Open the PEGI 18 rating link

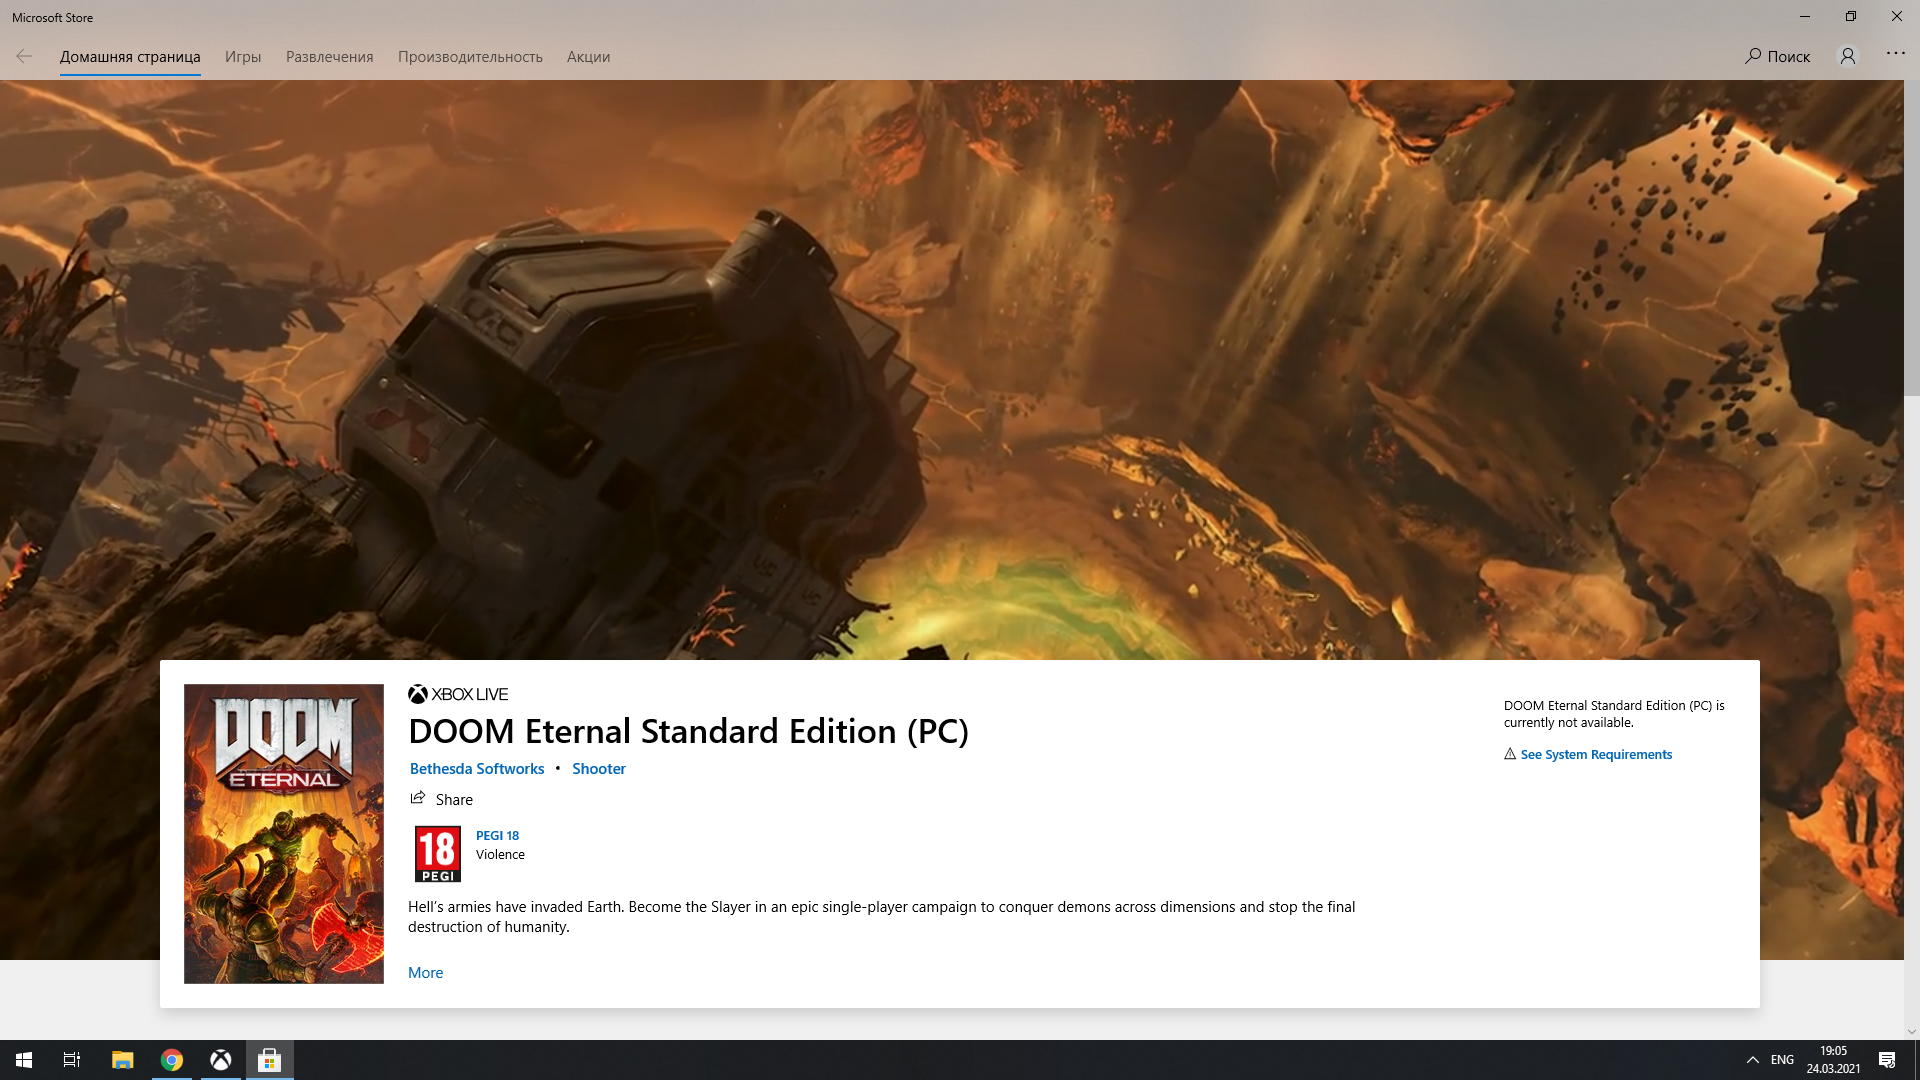[497, 835]
